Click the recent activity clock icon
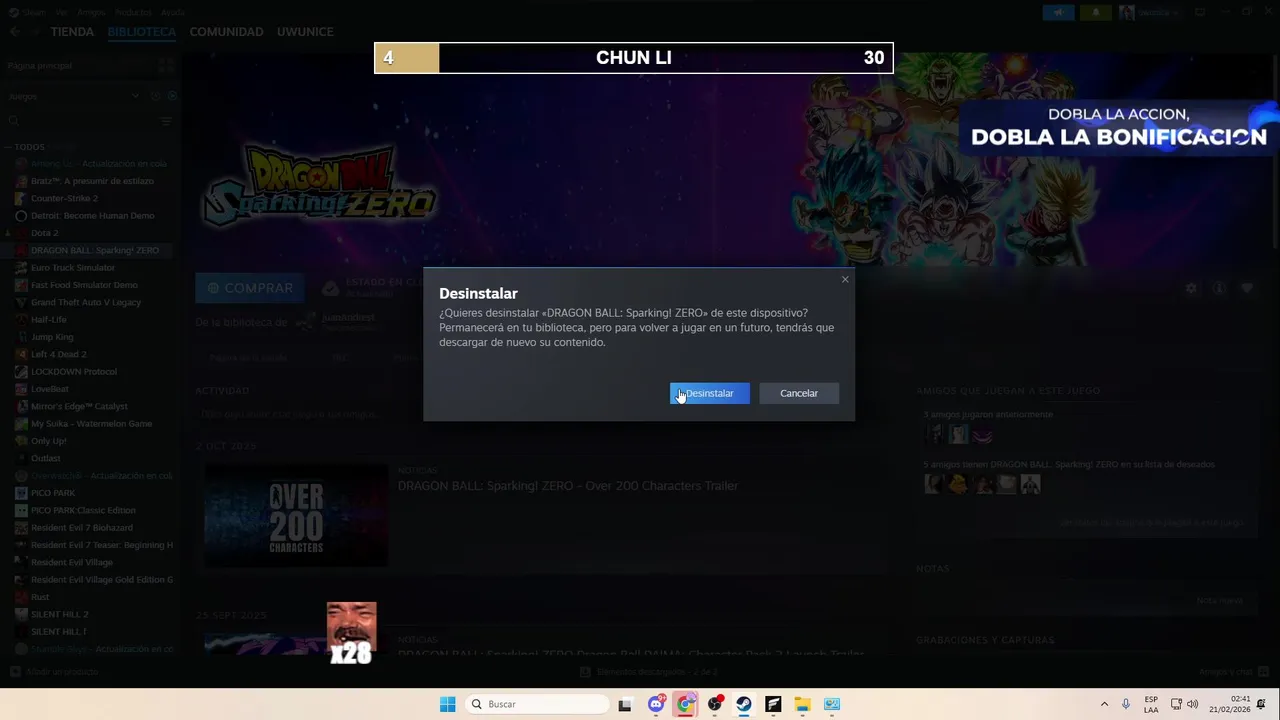The width and height of the screenshot is (1280, 720). pyautogui.click(x=156, y=96)
